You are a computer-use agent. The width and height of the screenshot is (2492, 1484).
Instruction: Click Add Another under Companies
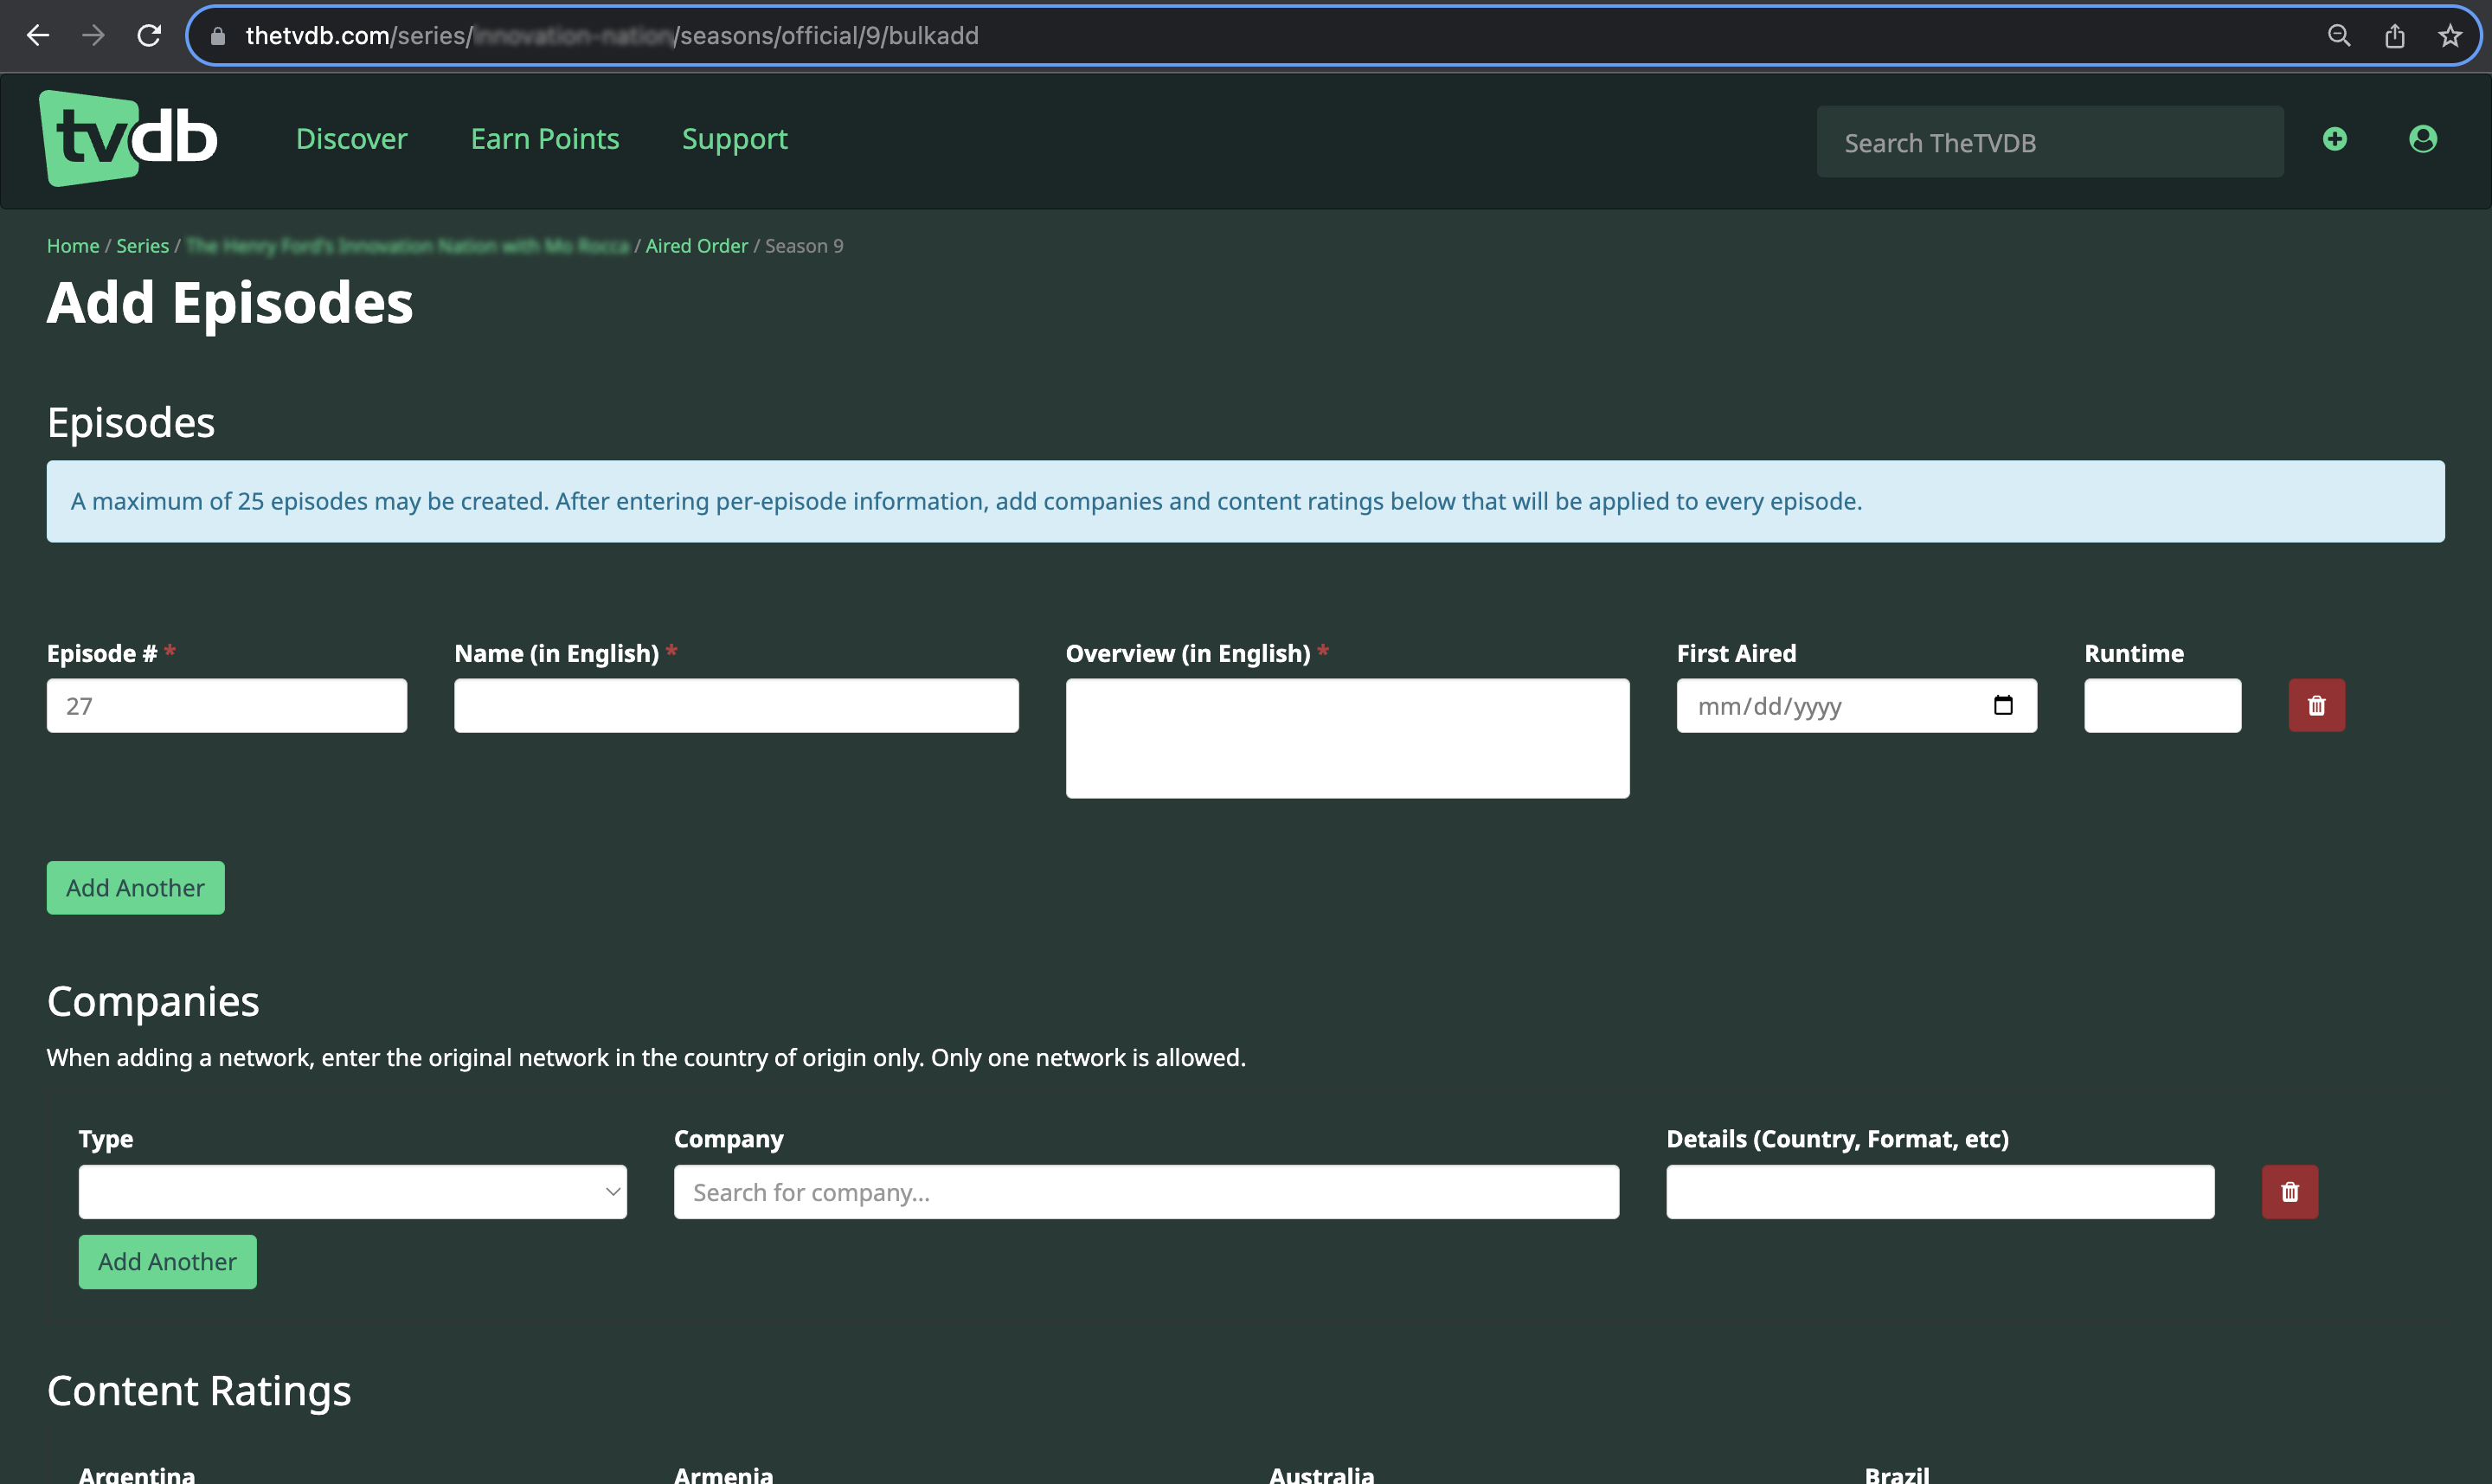pos(167,1261)
